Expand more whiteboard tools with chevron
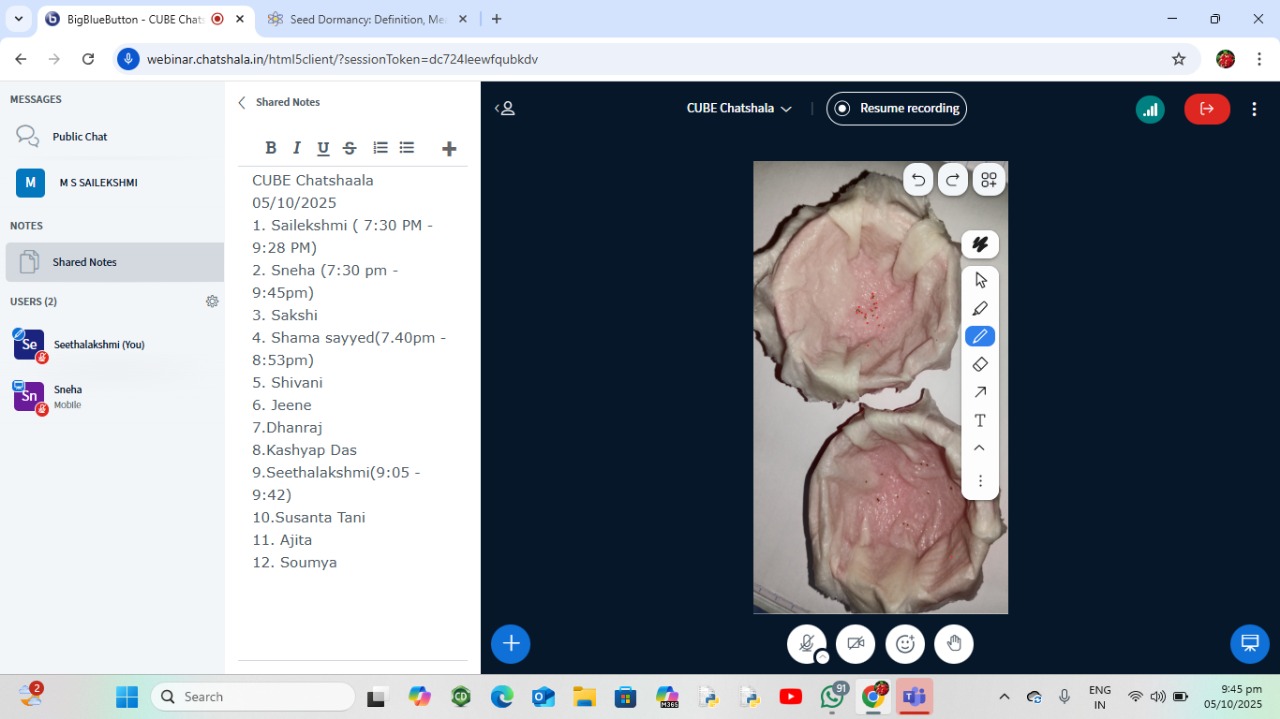The height and width of the screenshot is (719, 1280). (x=980, y=448)
